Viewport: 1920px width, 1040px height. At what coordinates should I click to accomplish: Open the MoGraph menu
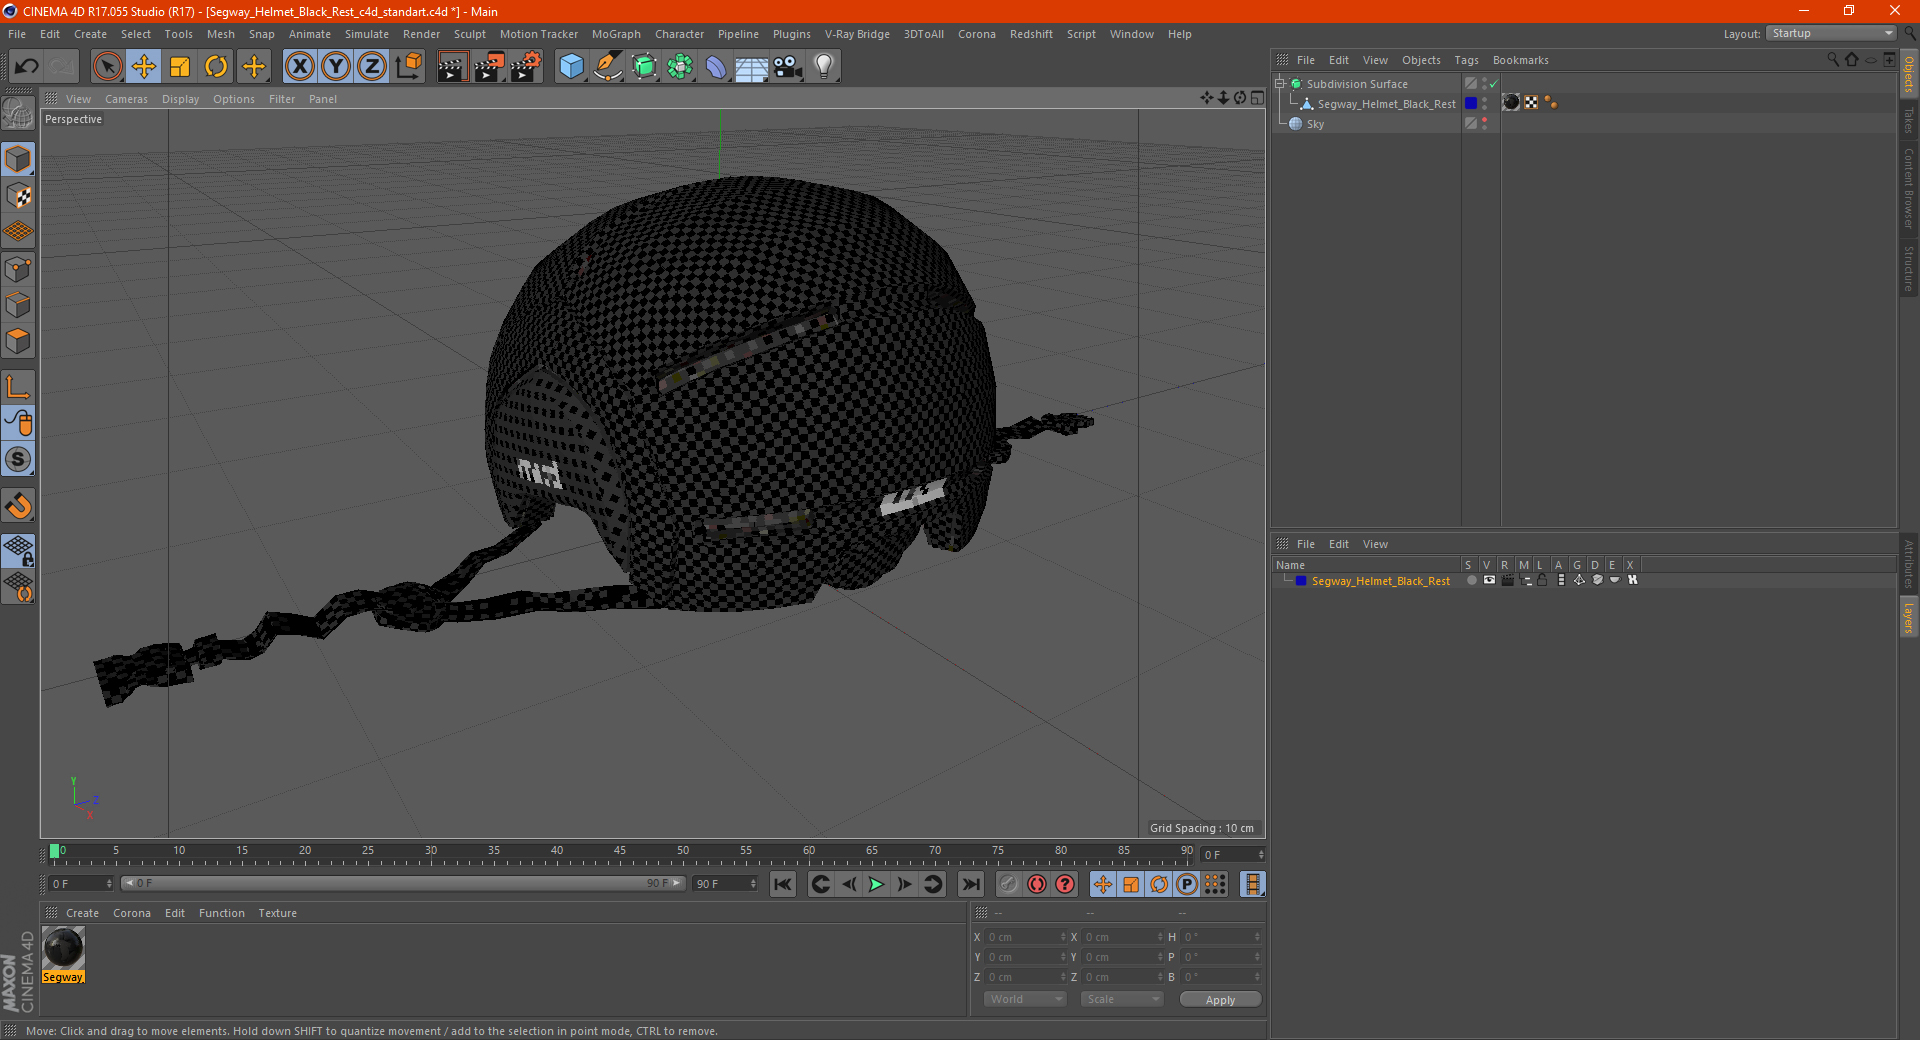(616, 34)
